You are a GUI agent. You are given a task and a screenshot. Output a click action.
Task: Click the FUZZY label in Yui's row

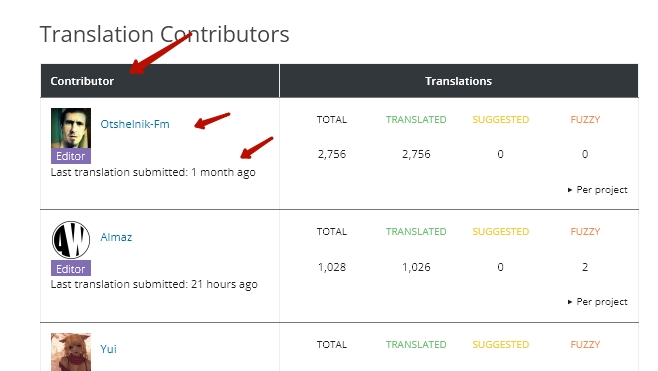point(585,345)
